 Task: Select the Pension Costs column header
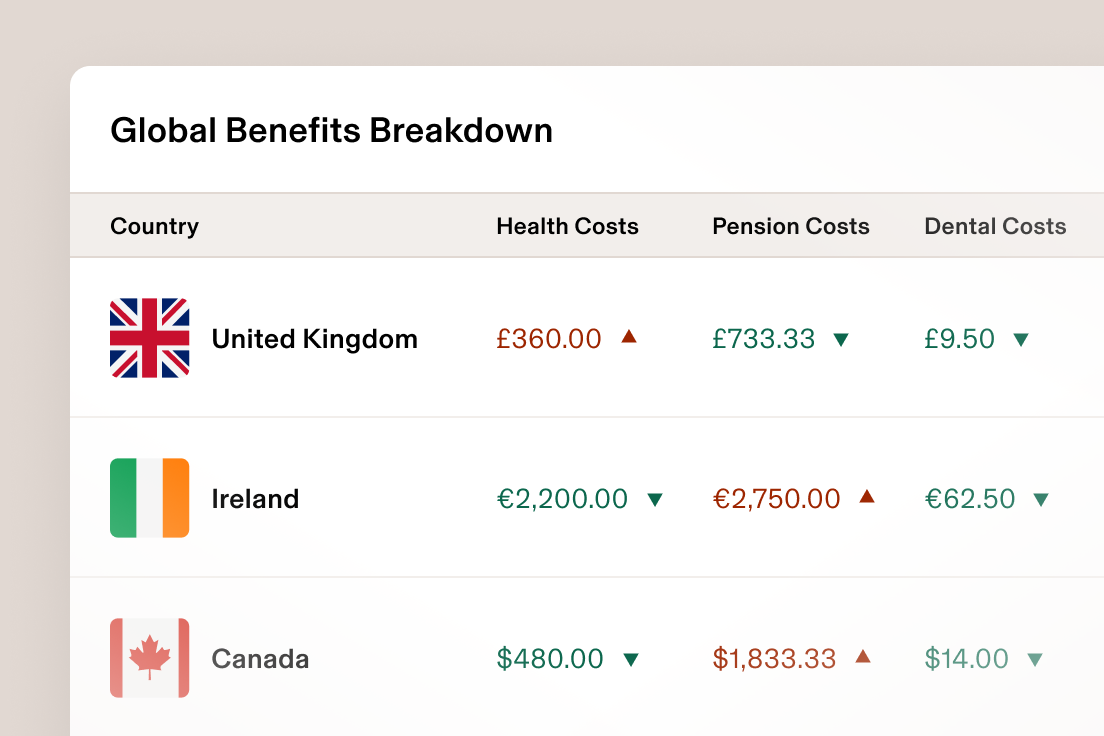tap(791, 226)
